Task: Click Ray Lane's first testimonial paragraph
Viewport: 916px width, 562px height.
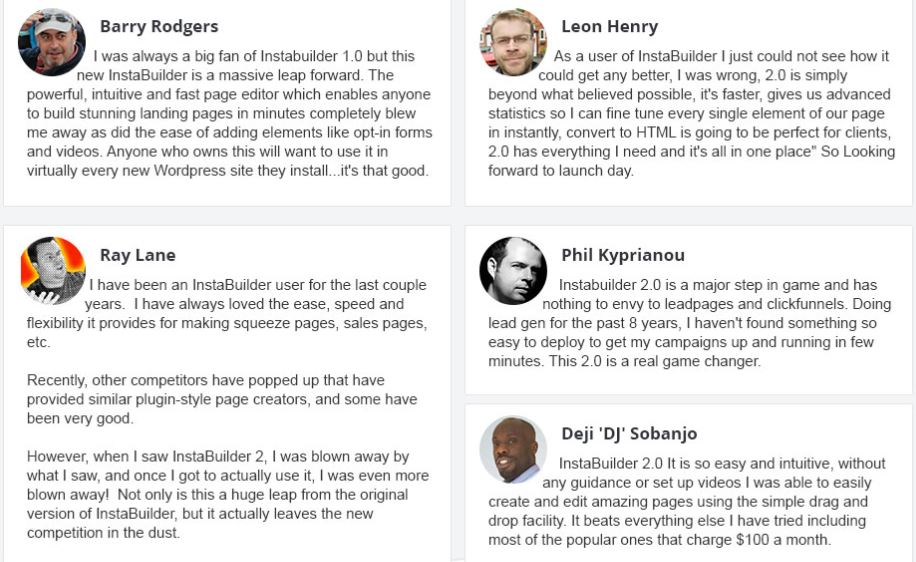Action: (227, 313)
